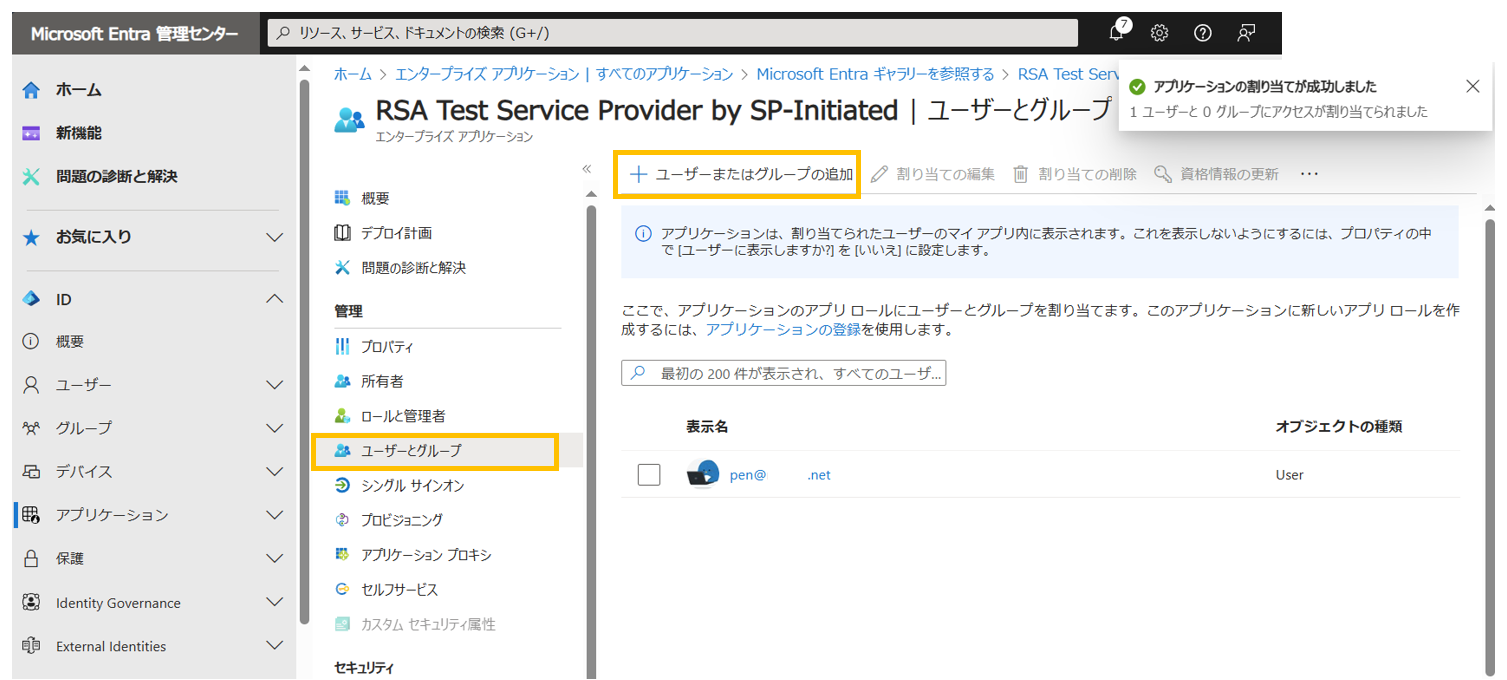
Task: Click 資格情報の更新 toolbar button
Action: (x=1217, y=174)
